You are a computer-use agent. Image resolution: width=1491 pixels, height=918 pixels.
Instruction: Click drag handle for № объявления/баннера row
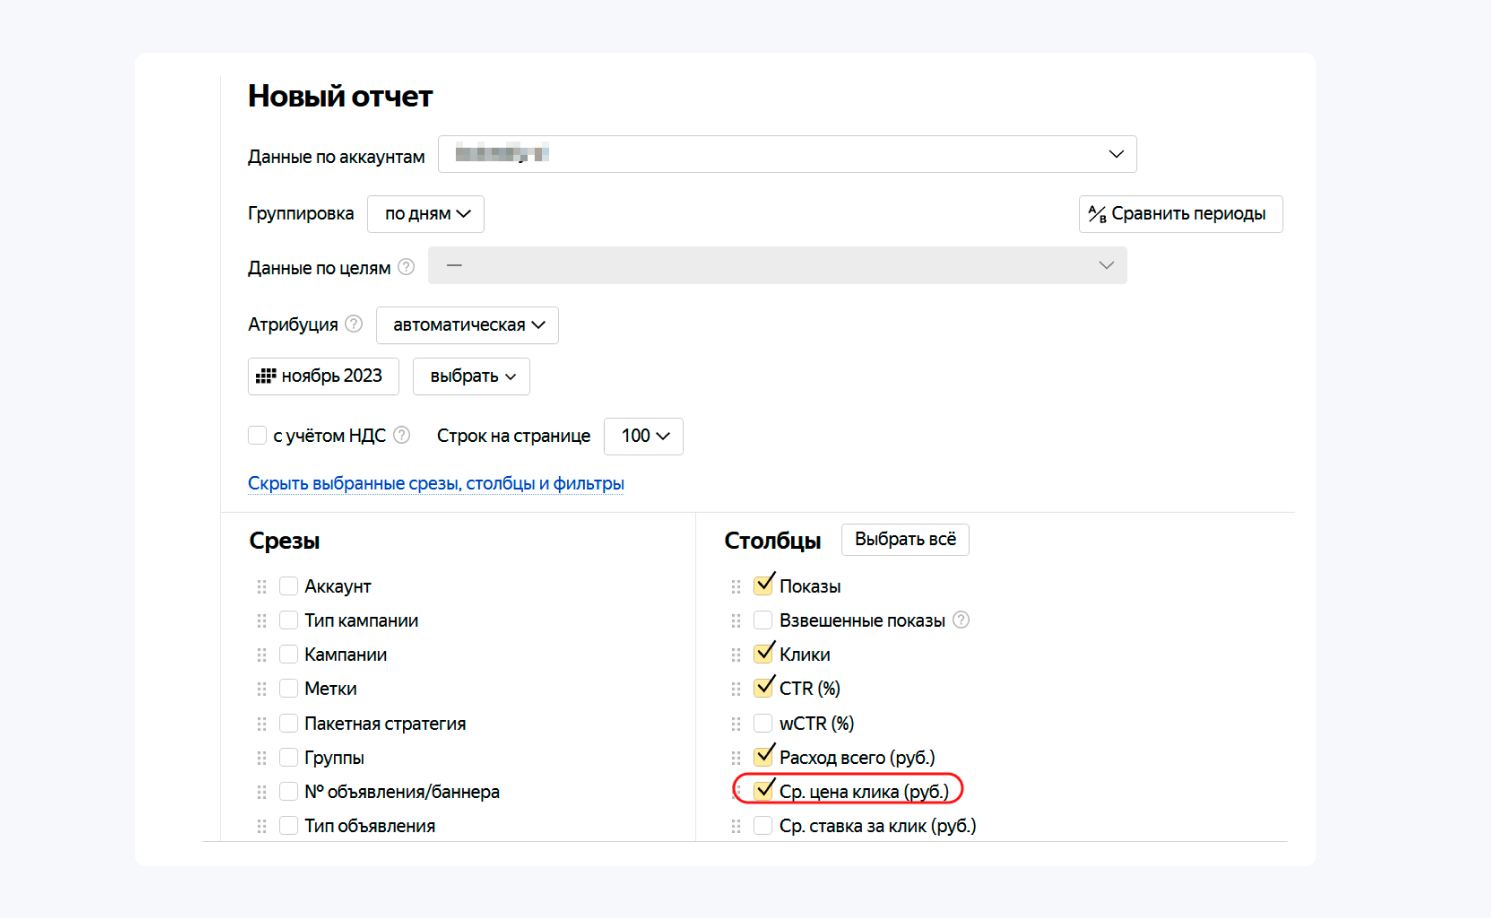tap(262, 792)
